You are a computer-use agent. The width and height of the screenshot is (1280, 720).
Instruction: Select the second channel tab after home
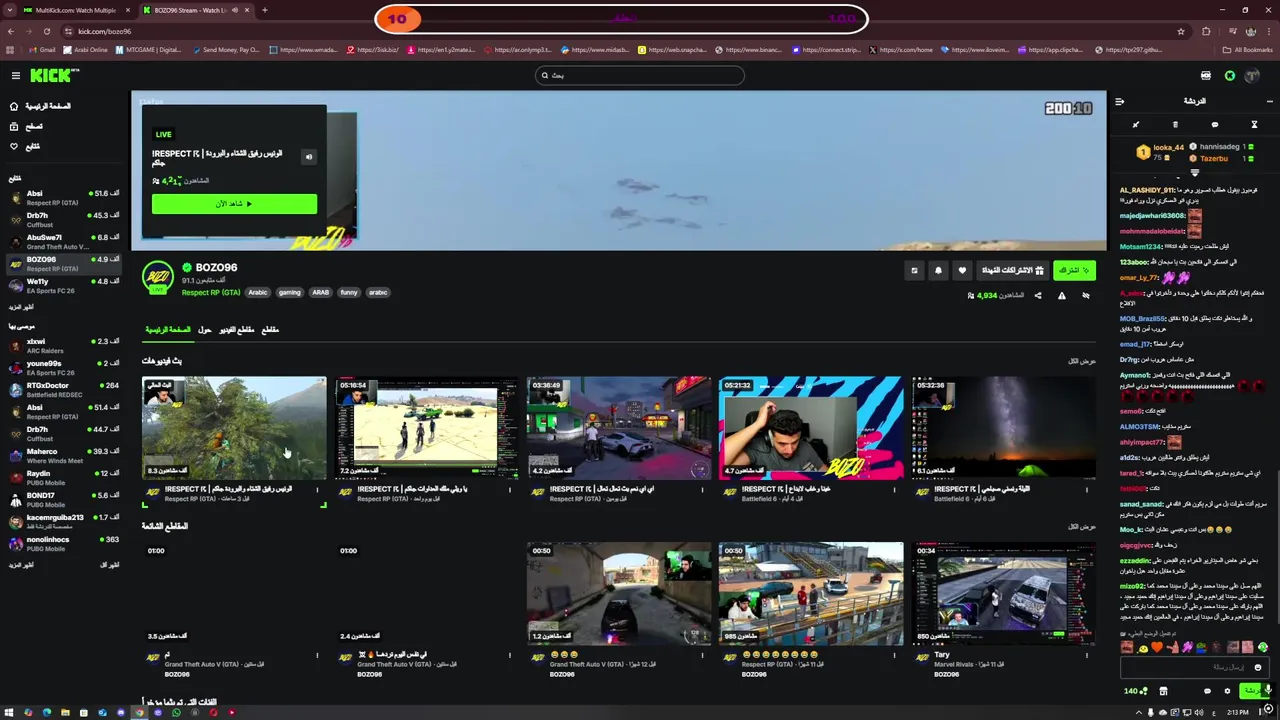click(205, 330)
